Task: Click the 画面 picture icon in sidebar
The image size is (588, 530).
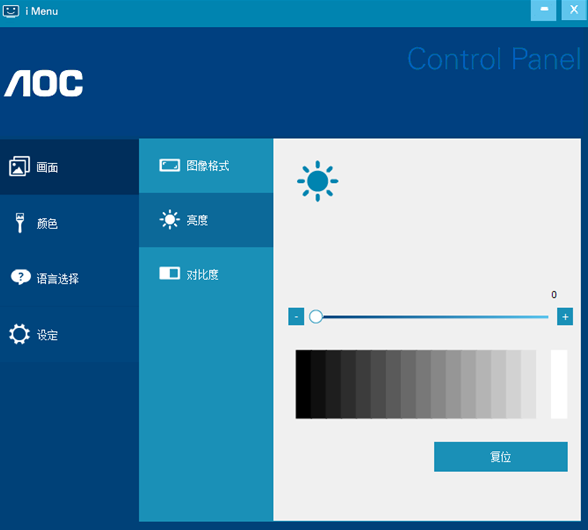Action: (x=19, y=166)
